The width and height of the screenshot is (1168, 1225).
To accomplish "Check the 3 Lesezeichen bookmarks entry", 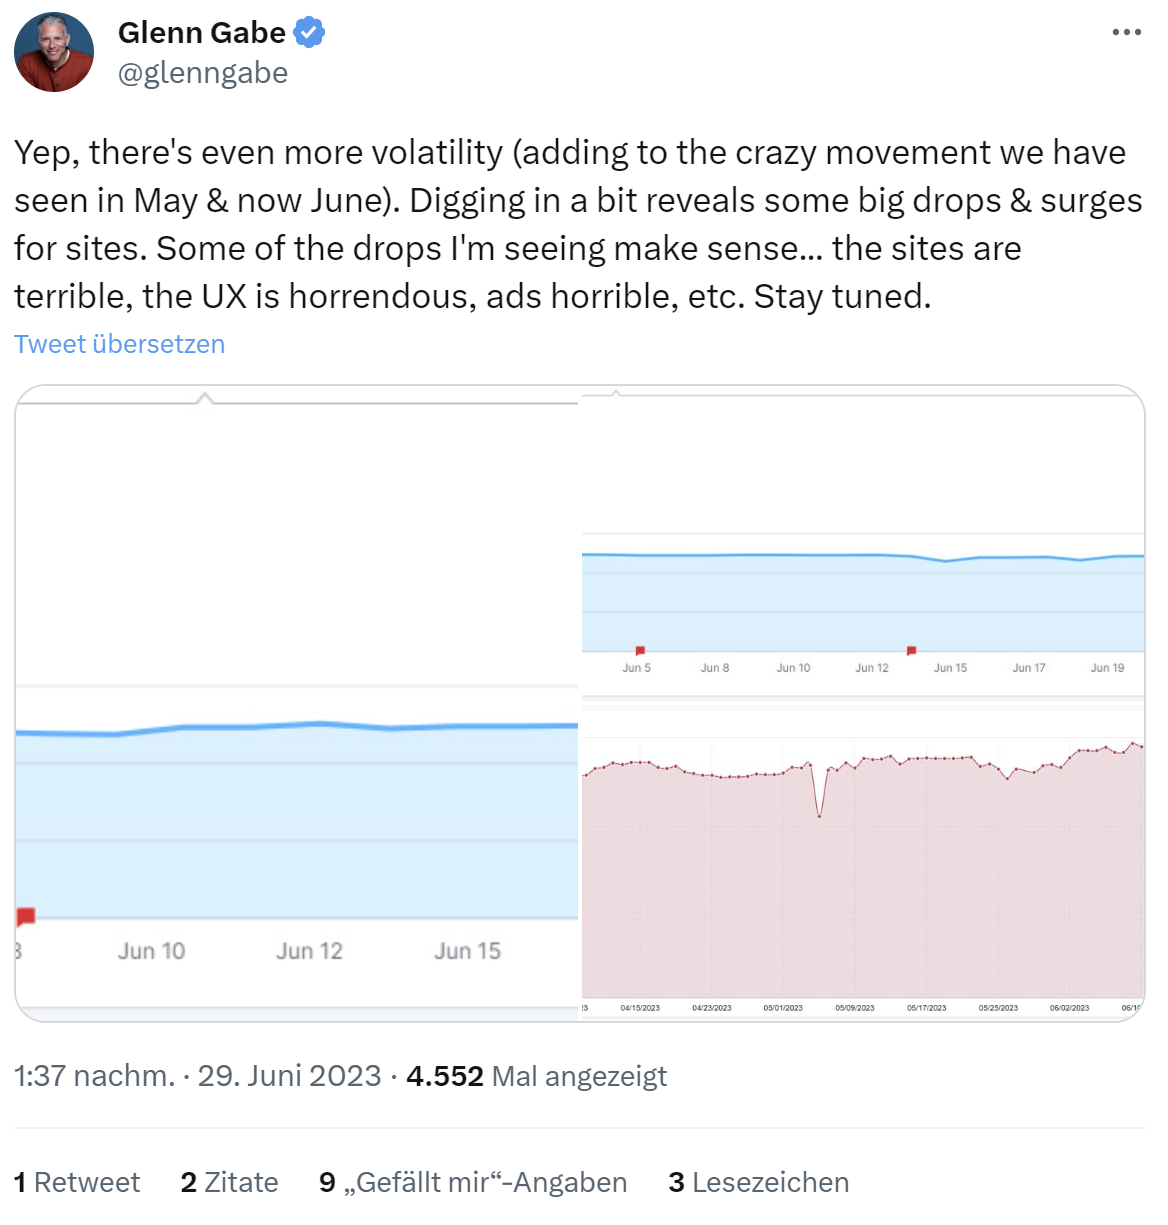I will click(758, 1182).
